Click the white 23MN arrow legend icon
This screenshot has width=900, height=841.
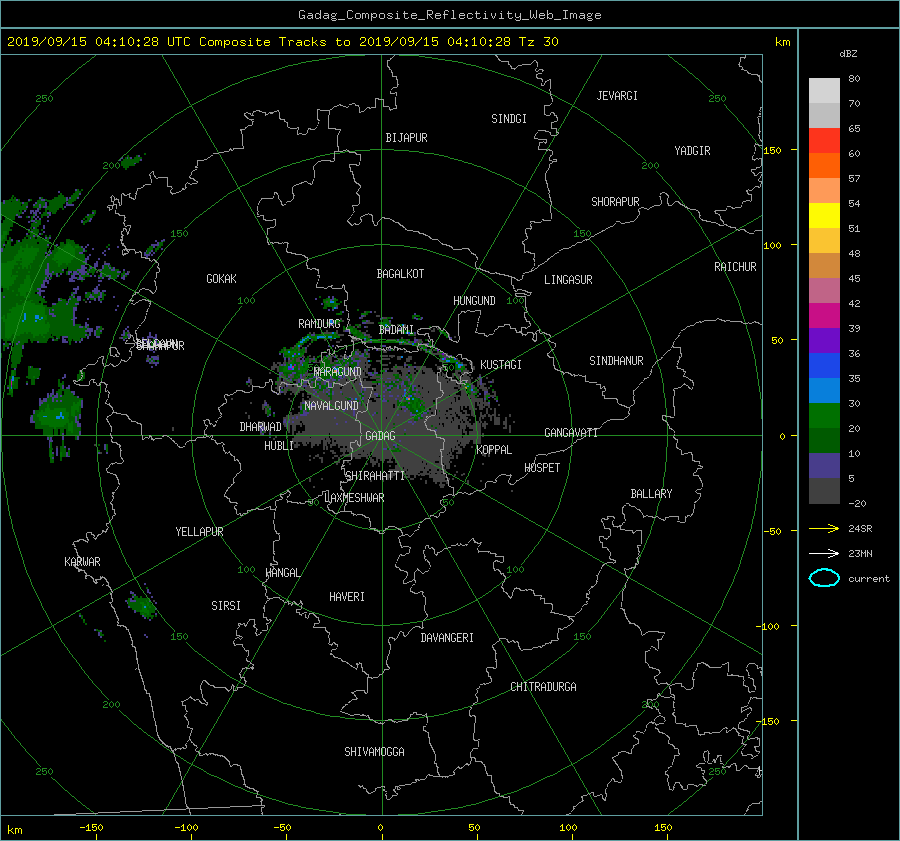click(824, 553)
